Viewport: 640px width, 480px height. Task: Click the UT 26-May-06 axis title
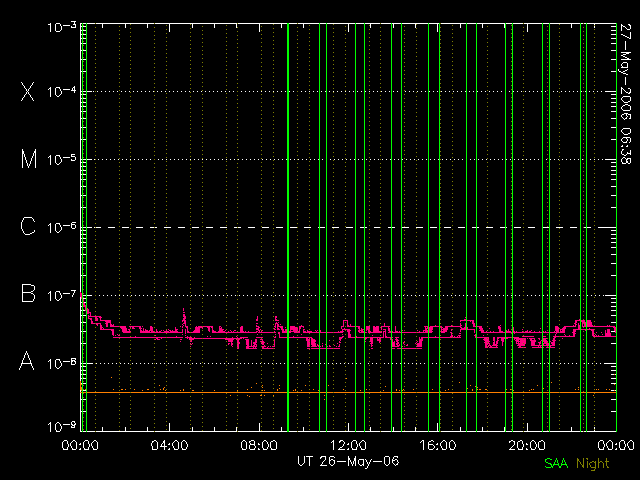[x=348, y=461]
